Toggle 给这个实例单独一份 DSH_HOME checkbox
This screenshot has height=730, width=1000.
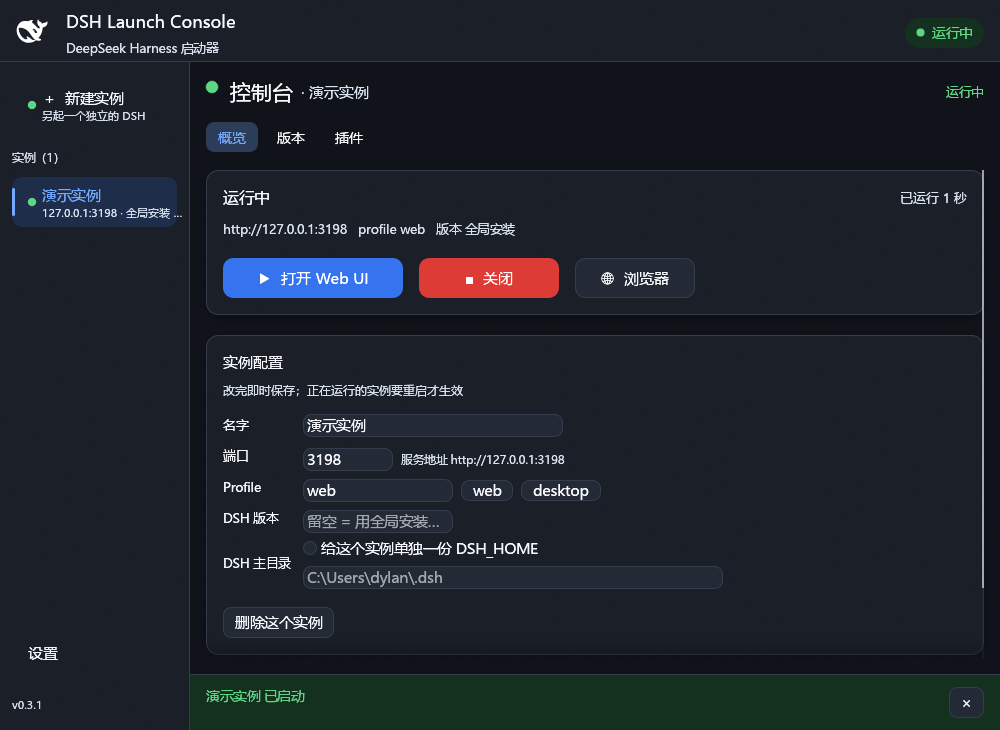click(310, 548)
